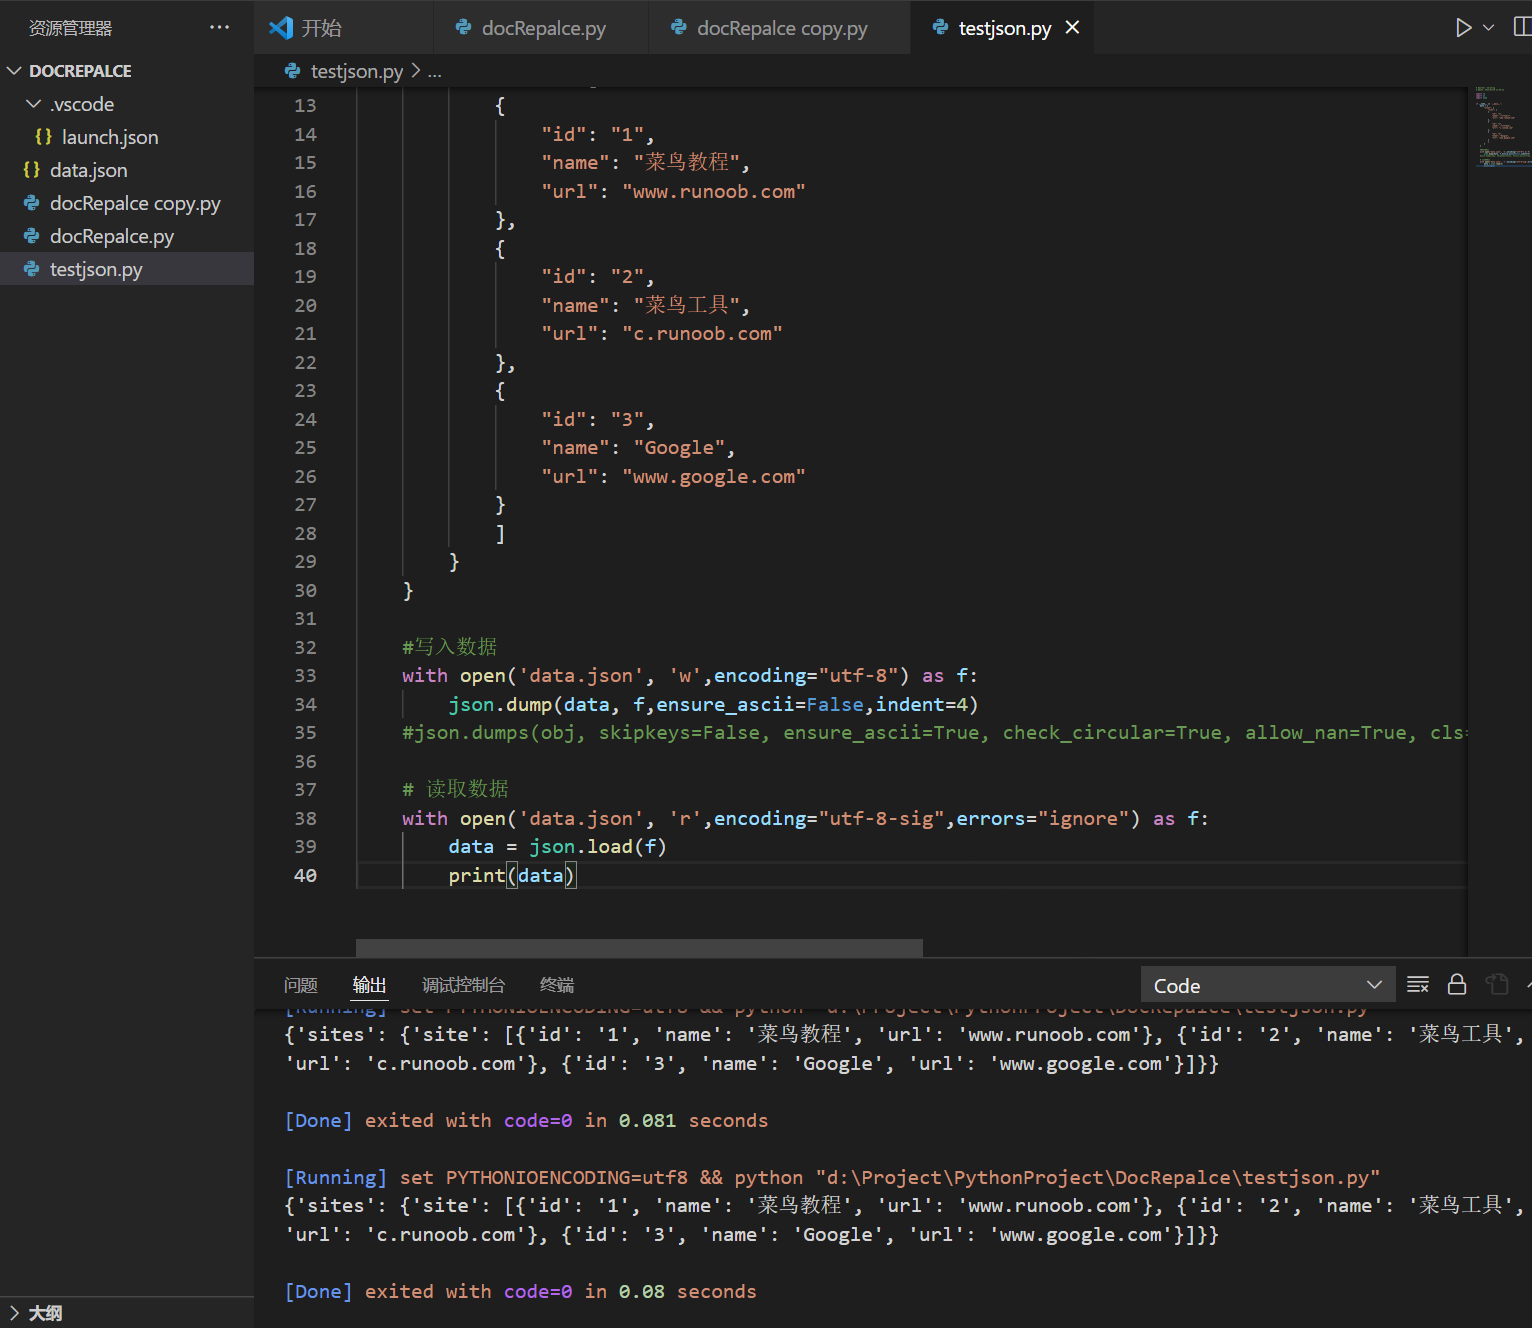Viewport: 1532px width, 1328px height.
Task: Click the code minimap on the right
Action: point(1500,127)
